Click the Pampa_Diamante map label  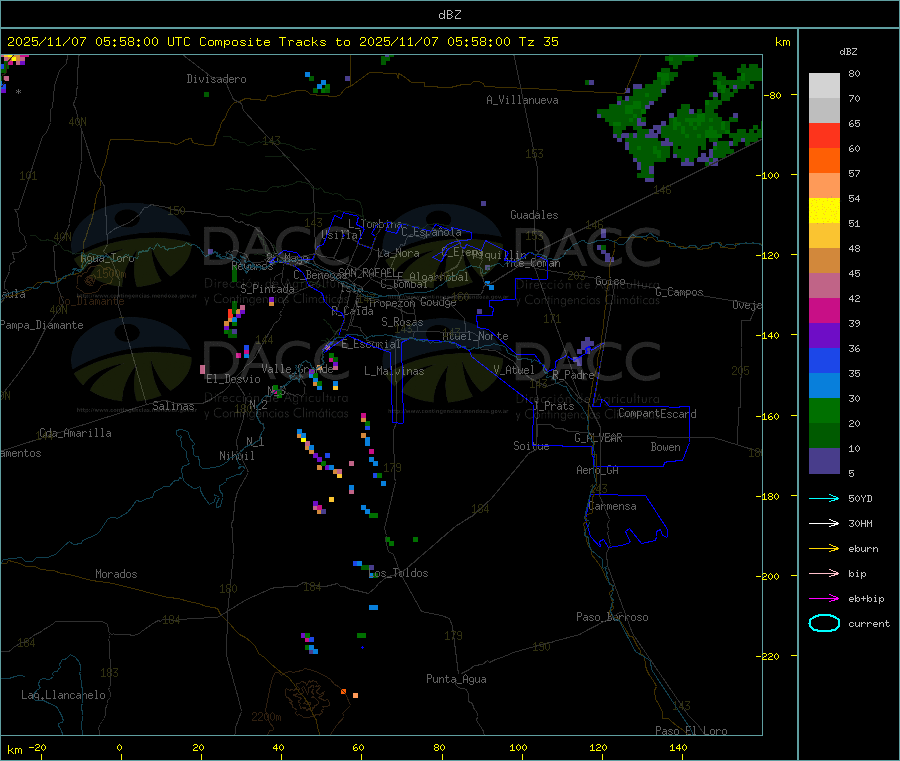pyautogui.click(x=42, y=325)
